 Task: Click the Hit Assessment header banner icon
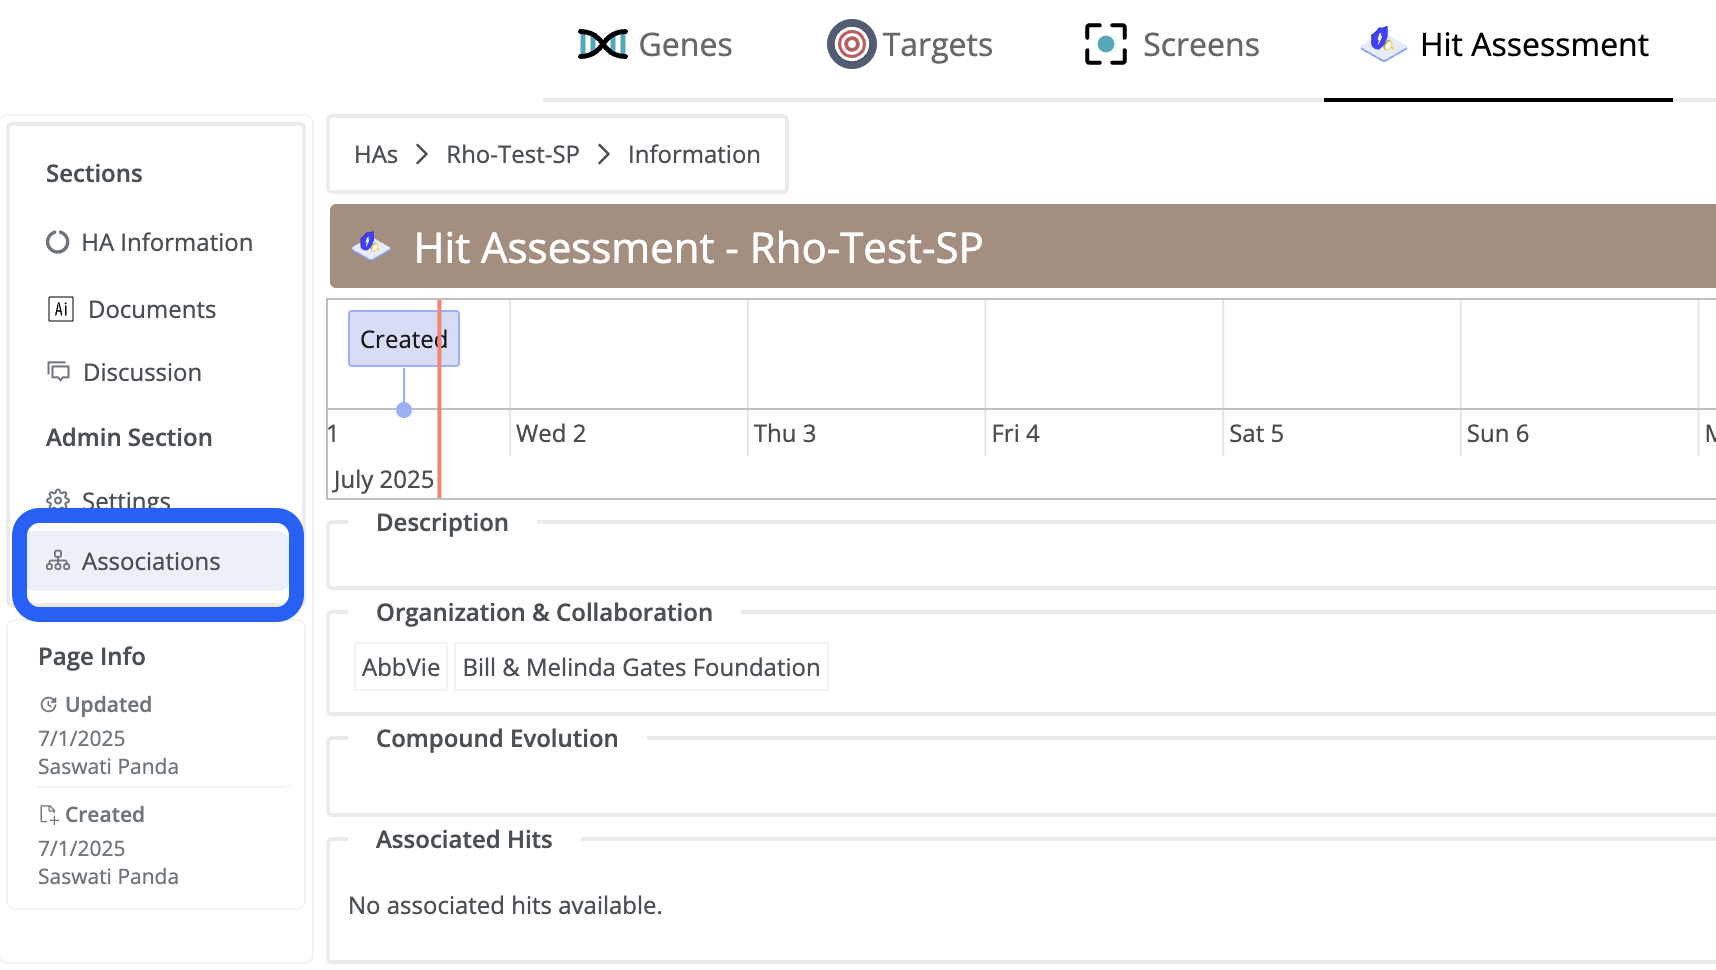point(371,246)
